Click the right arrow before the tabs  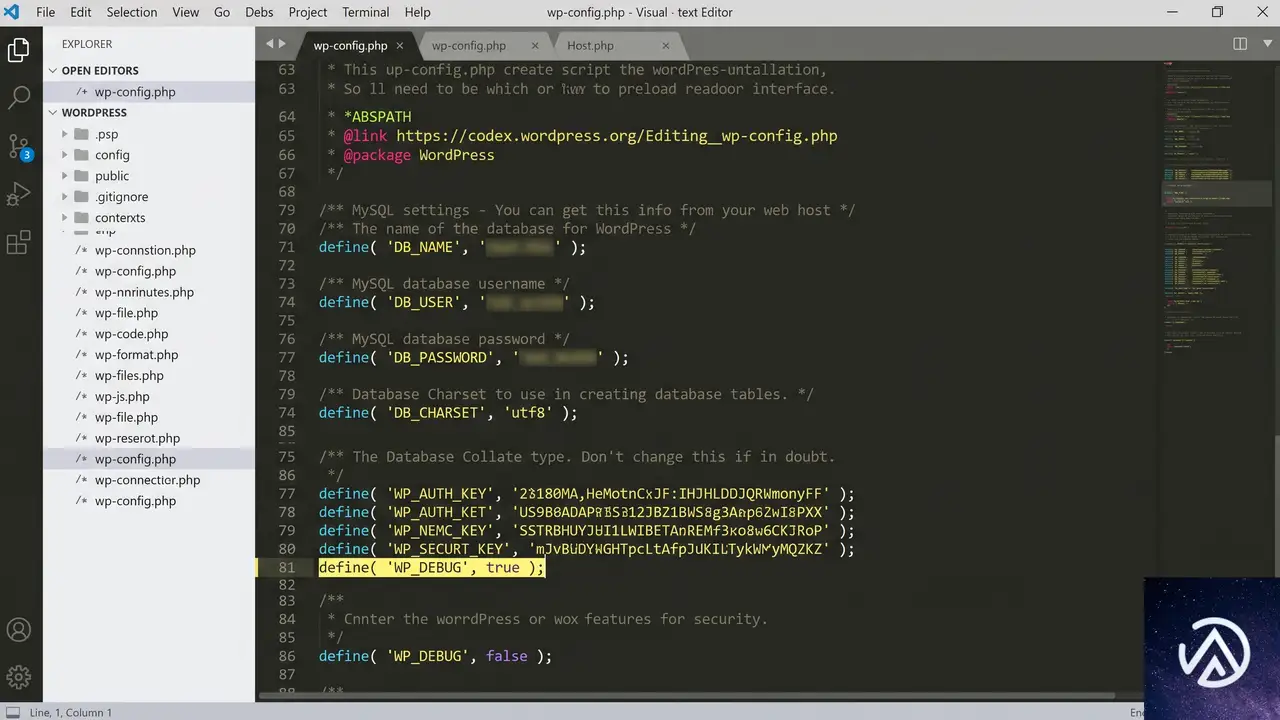282,44
